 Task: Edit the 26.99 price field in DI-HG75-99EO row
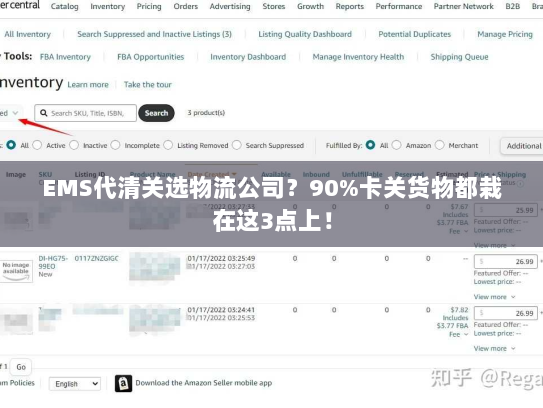(x=506, y=261)
